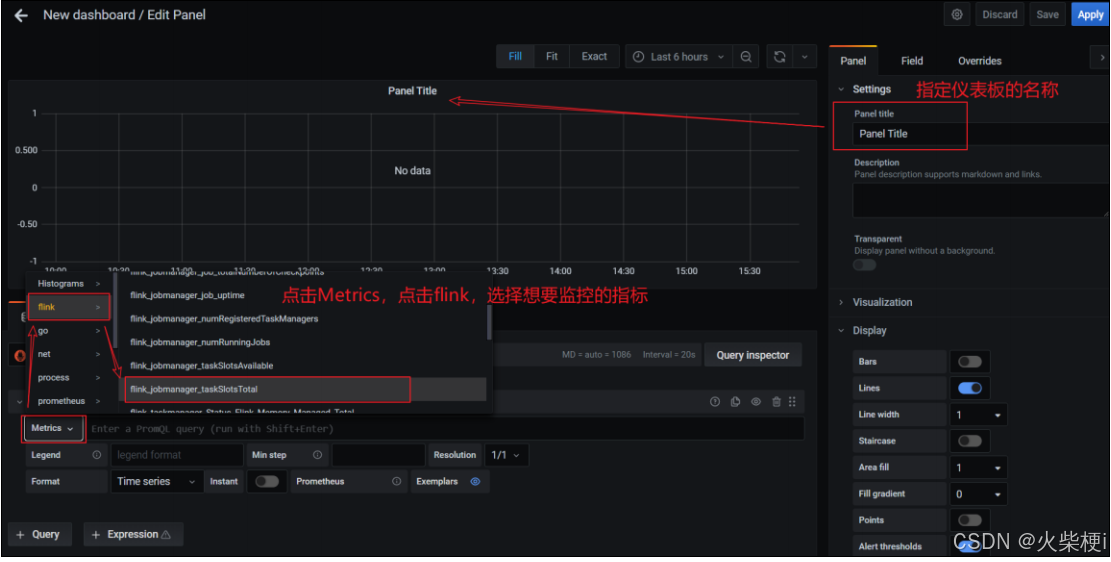
Task: Collapse the right options pane arrow
Action: point(1101,58)
